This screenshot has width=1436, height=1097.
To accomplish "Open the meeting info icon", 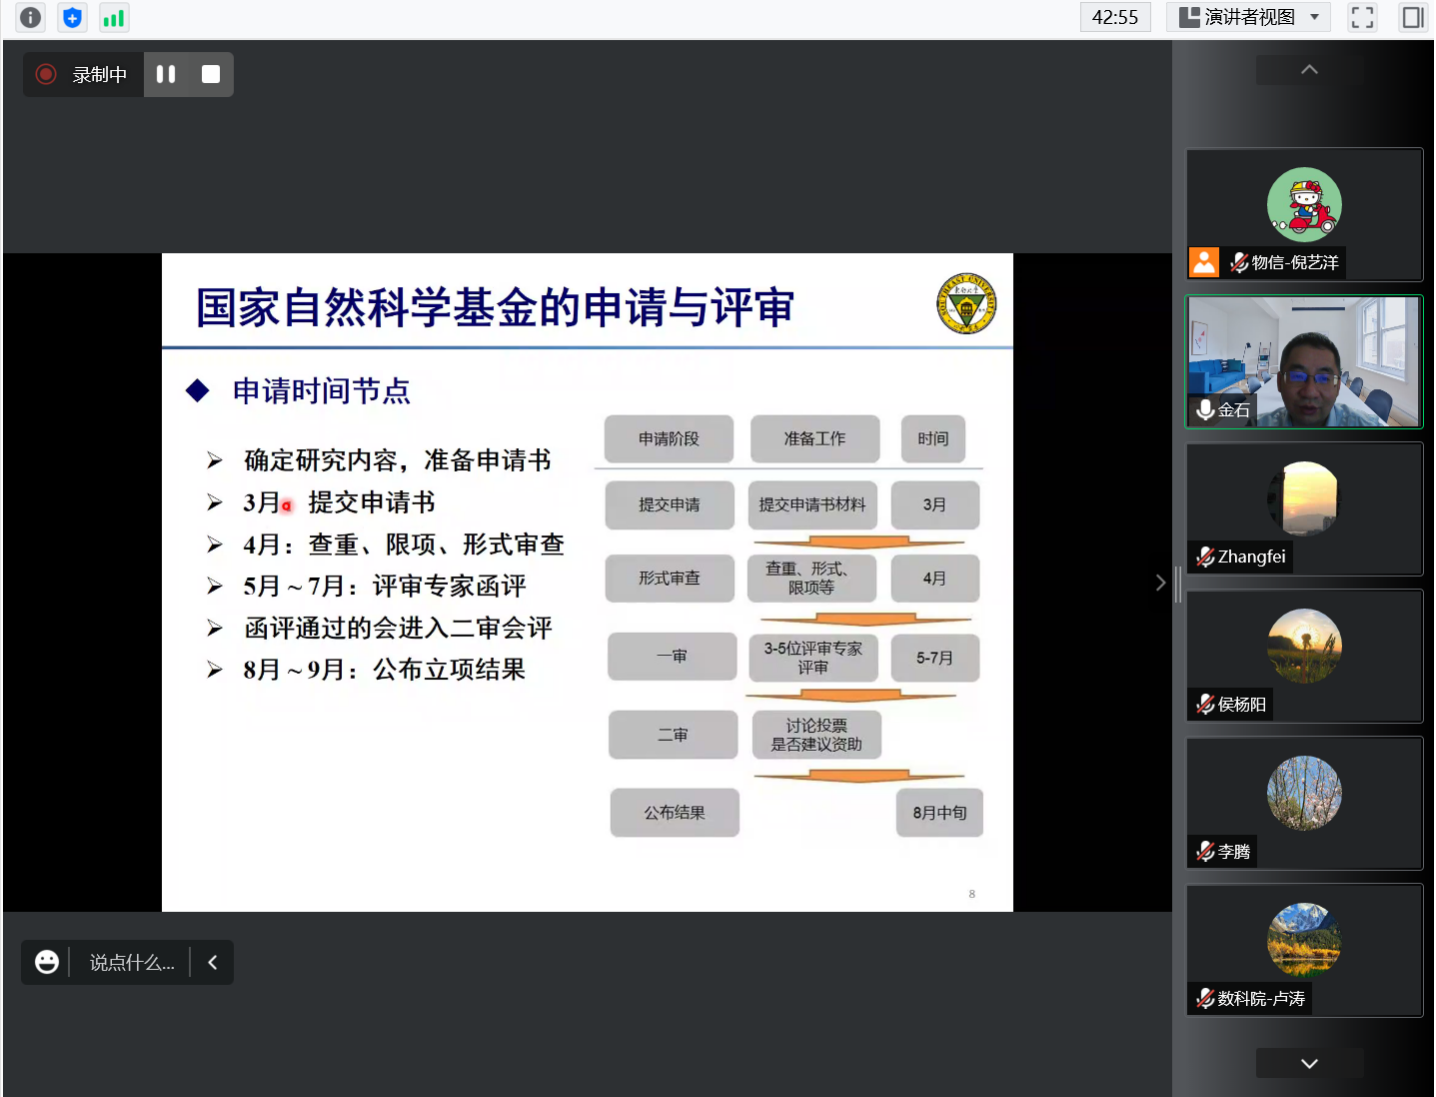I will pos(31,17).
